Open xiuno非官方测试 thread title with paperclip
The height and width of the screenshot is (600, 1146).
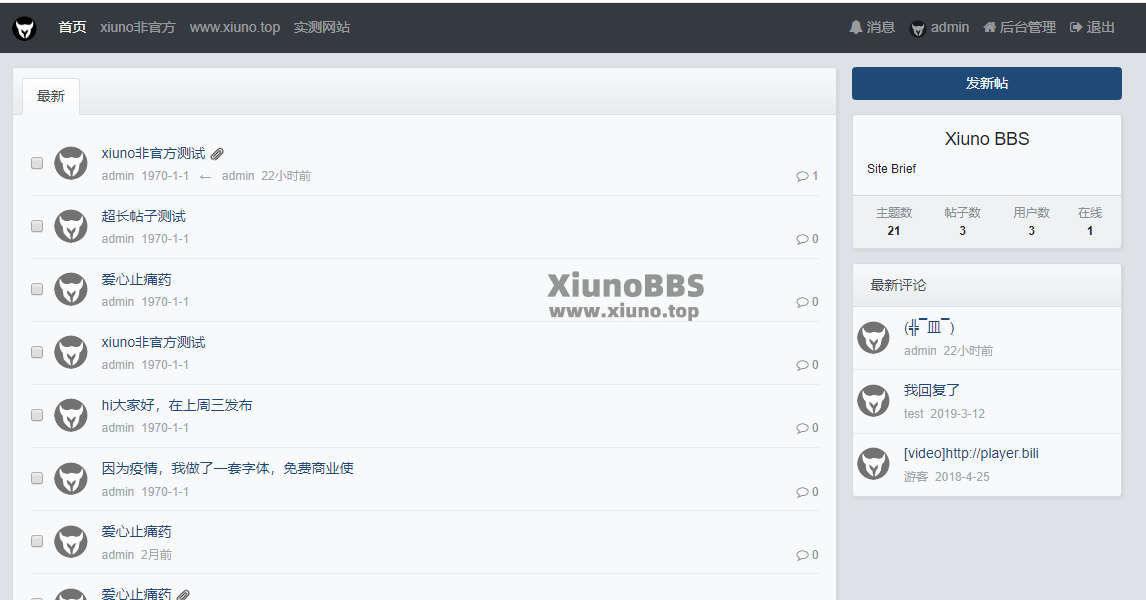click(153, 153)
